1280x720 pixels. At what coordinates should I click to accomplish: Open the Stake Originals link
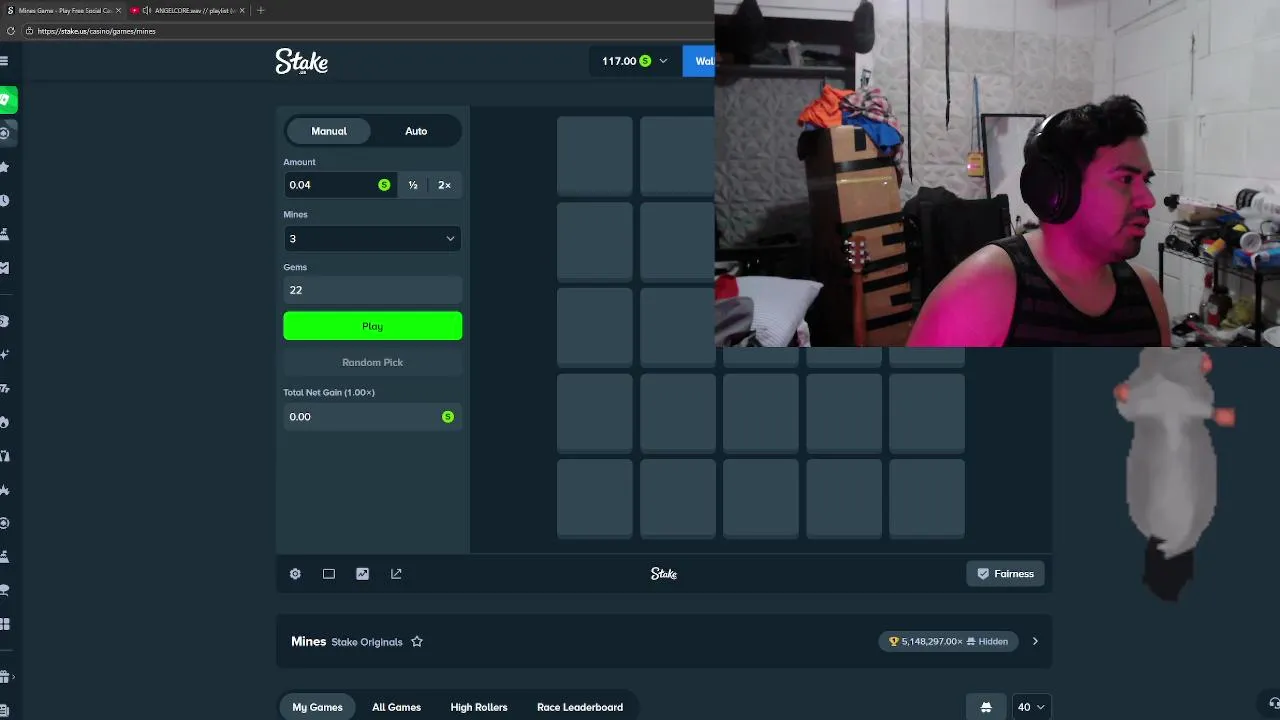point(367,642)
